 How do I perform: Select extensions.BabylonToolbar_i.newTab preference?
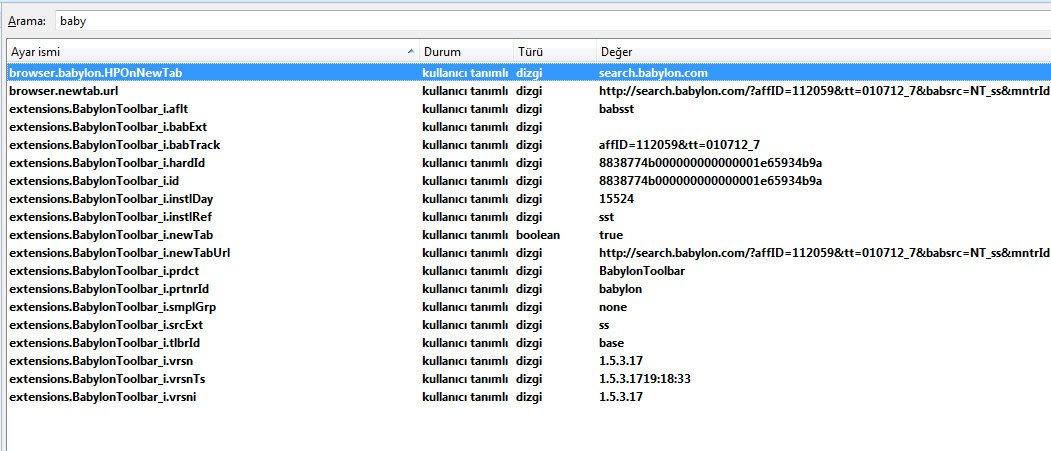point(528,235)
